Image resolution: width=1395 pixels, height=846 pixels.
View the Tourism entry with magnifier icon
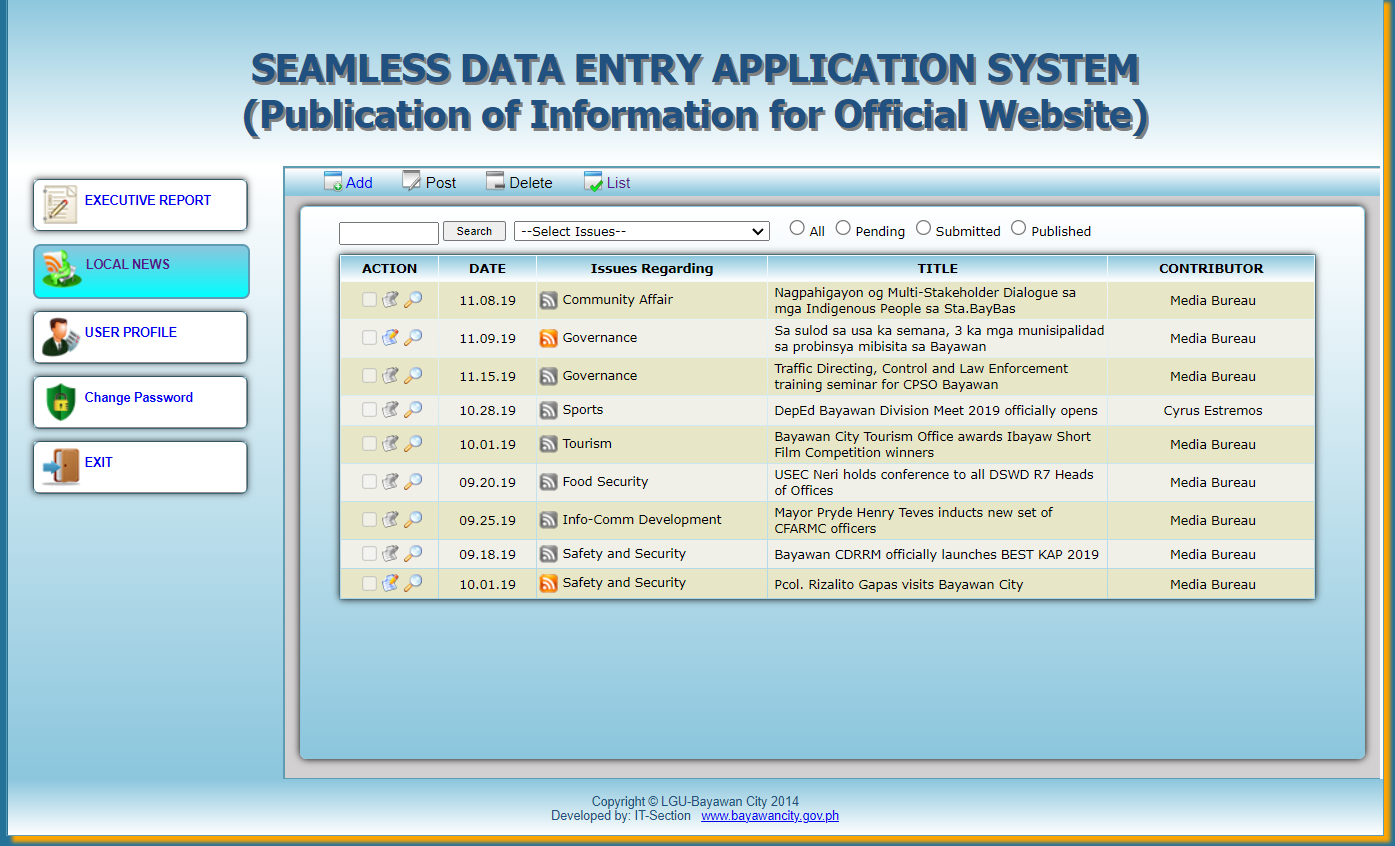(x=413, y=443)
